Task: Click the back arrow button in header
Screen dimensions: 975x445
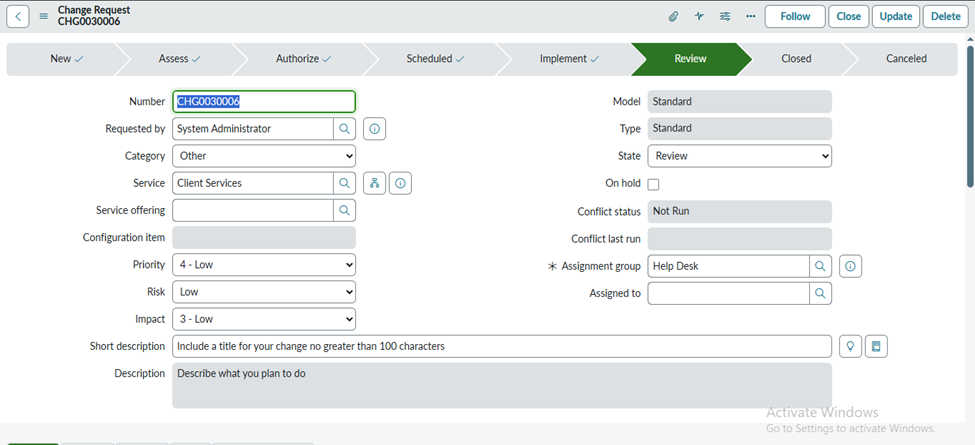Action: [x=18, y=17]
